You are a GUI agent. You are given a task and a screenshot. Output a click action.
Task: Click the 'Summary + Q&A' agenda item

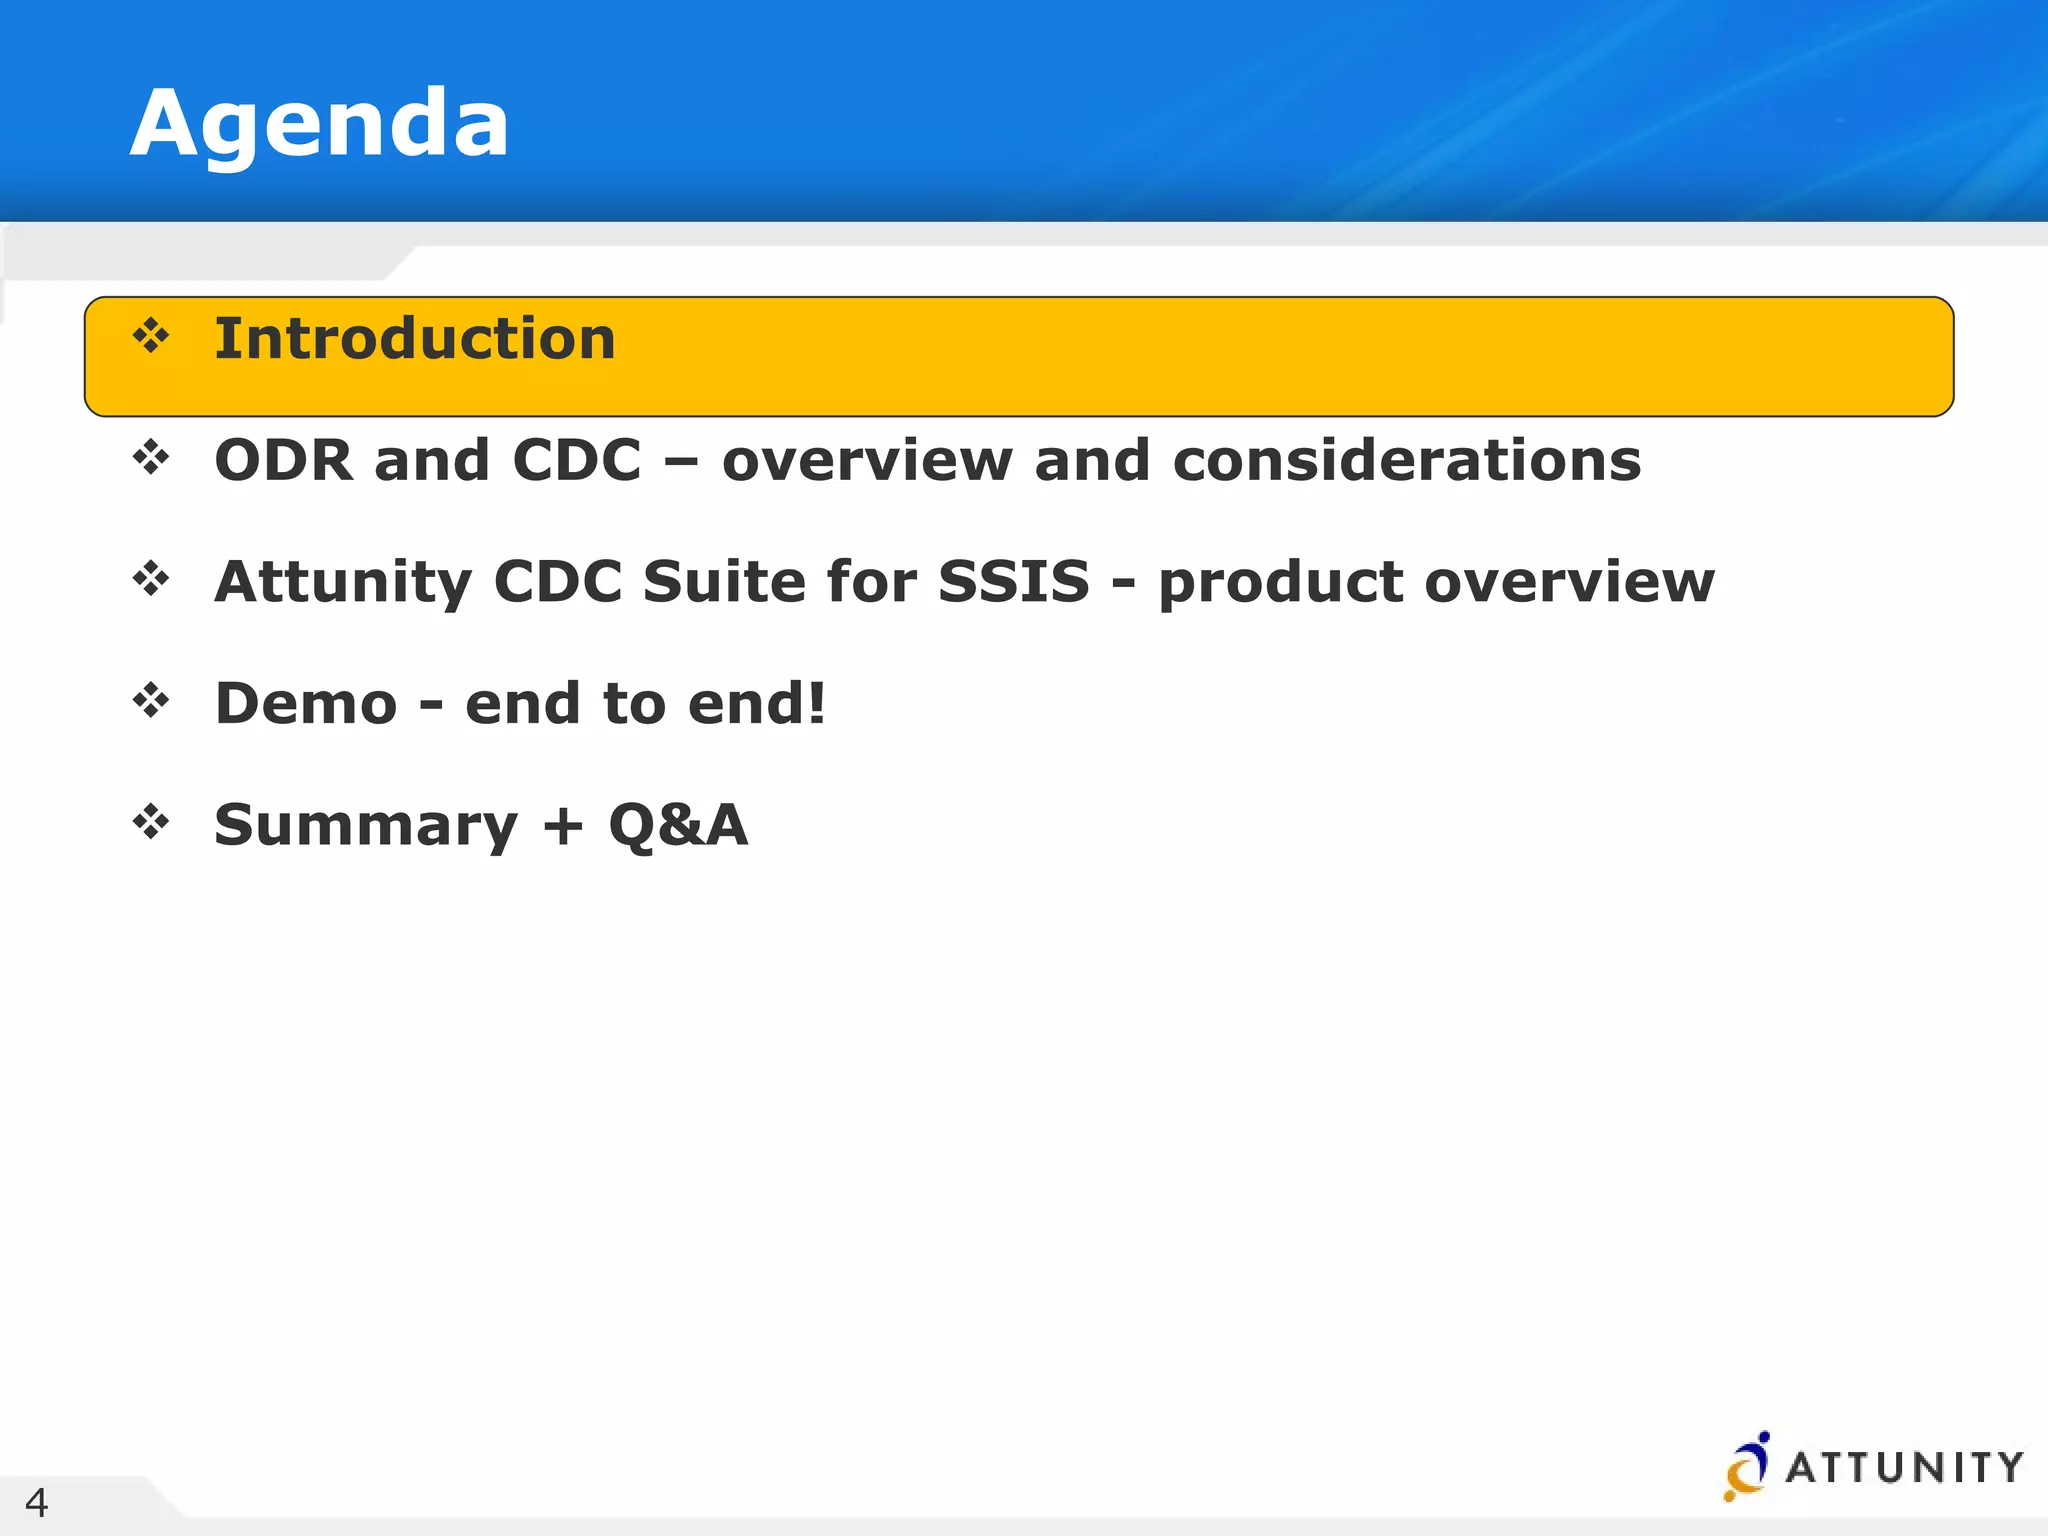[481, 826]
